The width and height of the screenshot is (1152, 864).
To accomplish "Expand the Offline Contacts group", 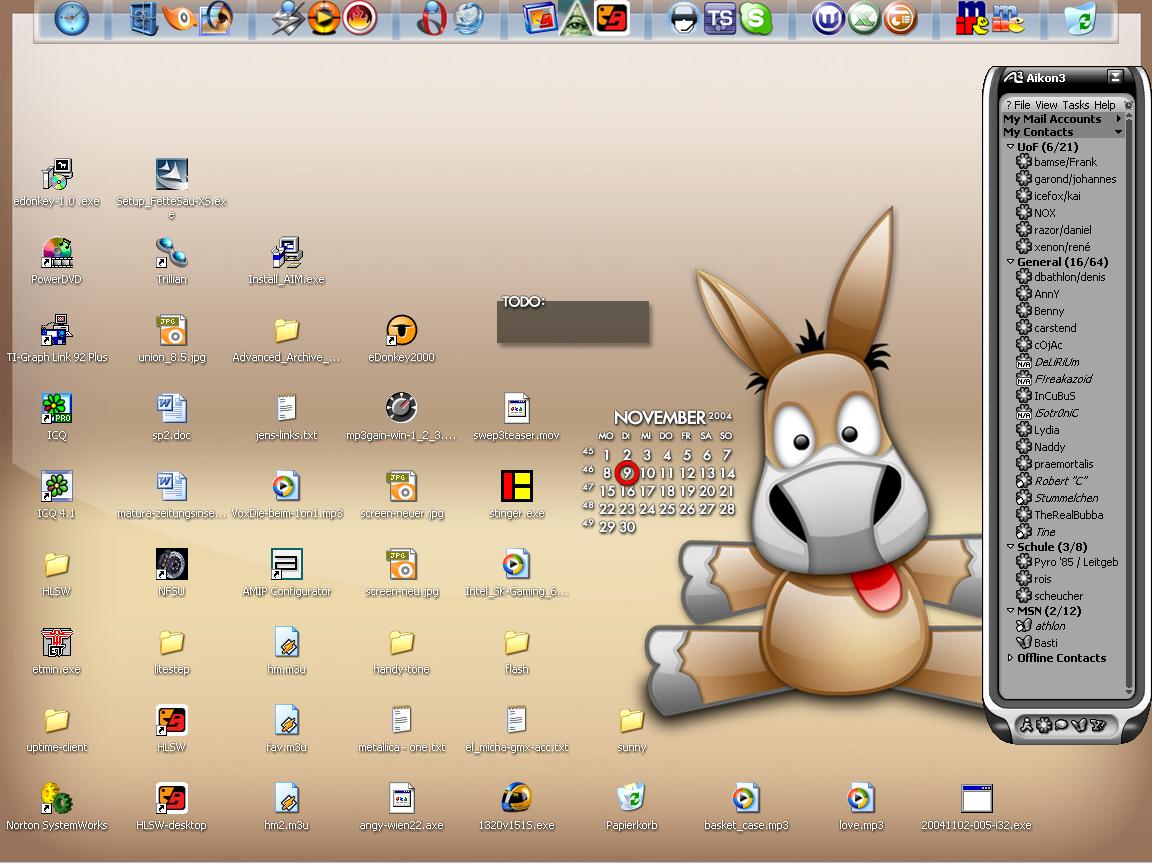I will [1010, 658].
